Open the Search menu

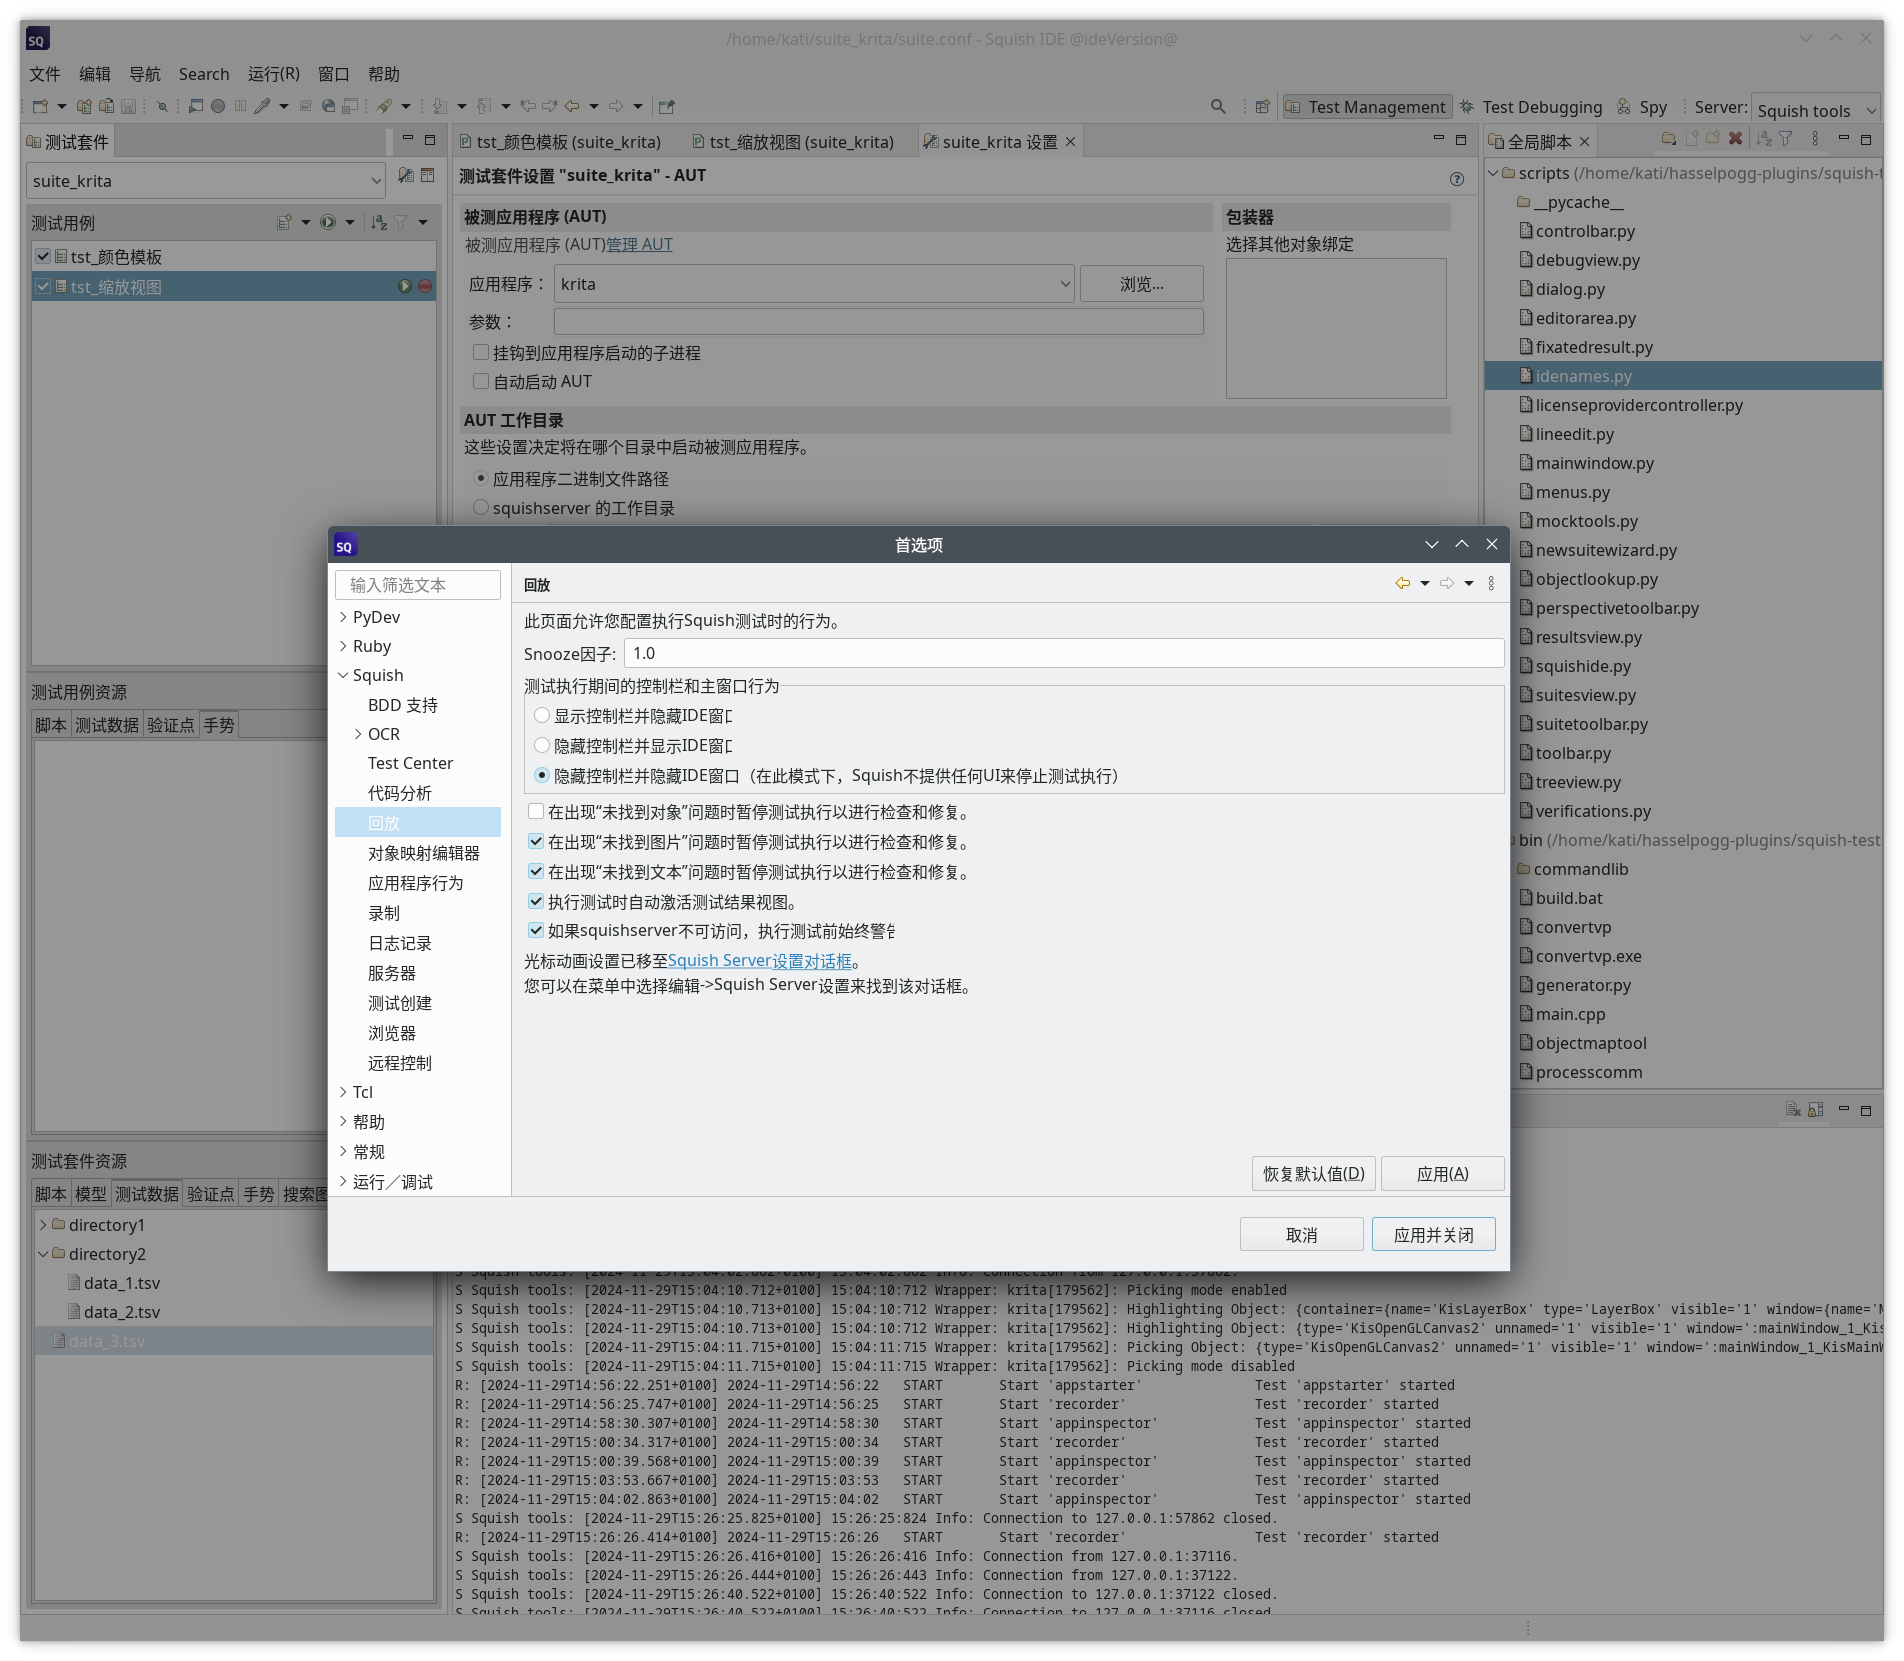[x=203, y=73]
